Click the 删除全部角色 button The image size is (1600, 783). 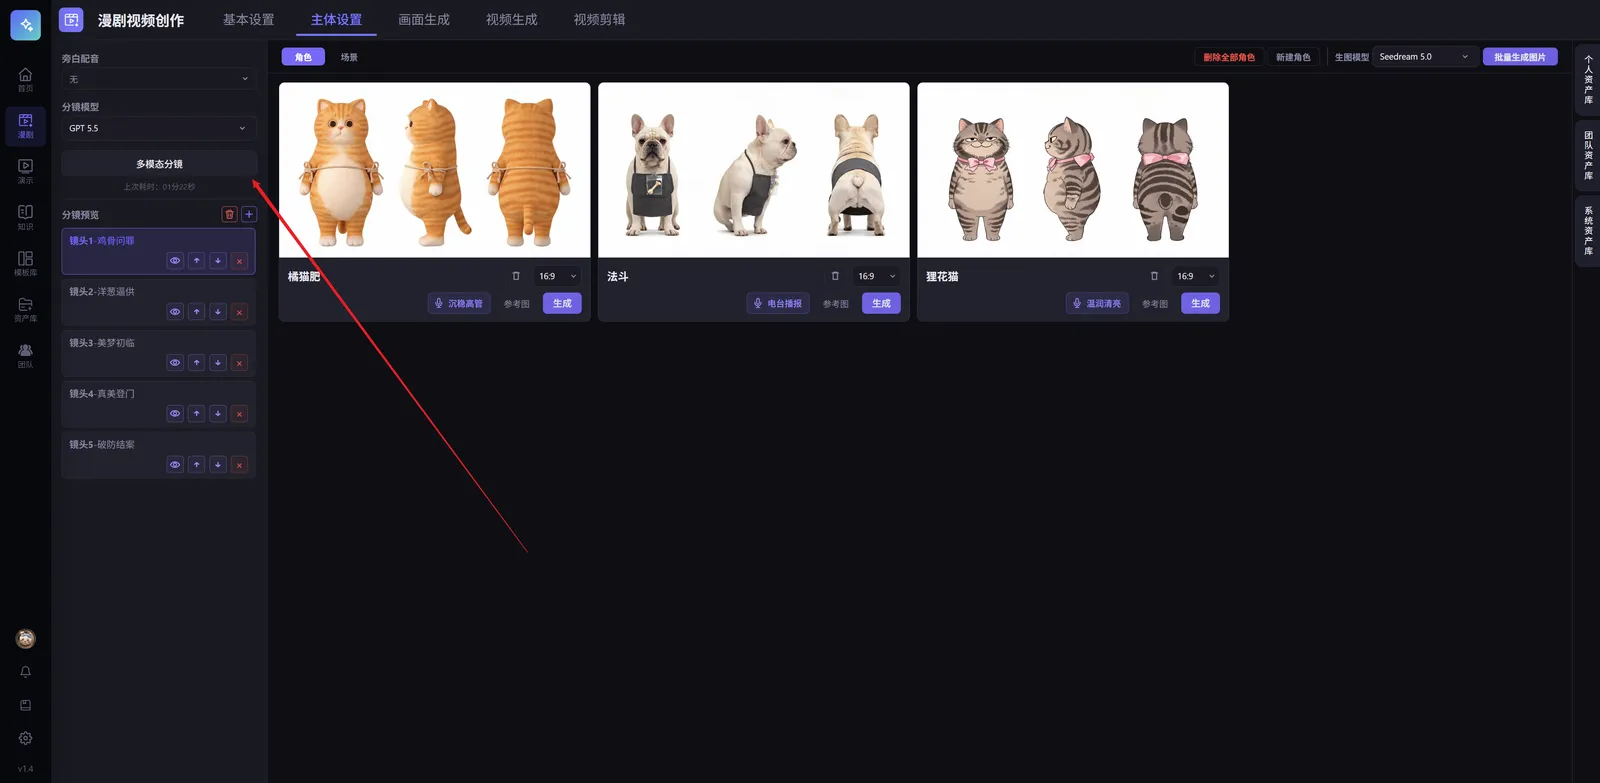coord(1229,57)
